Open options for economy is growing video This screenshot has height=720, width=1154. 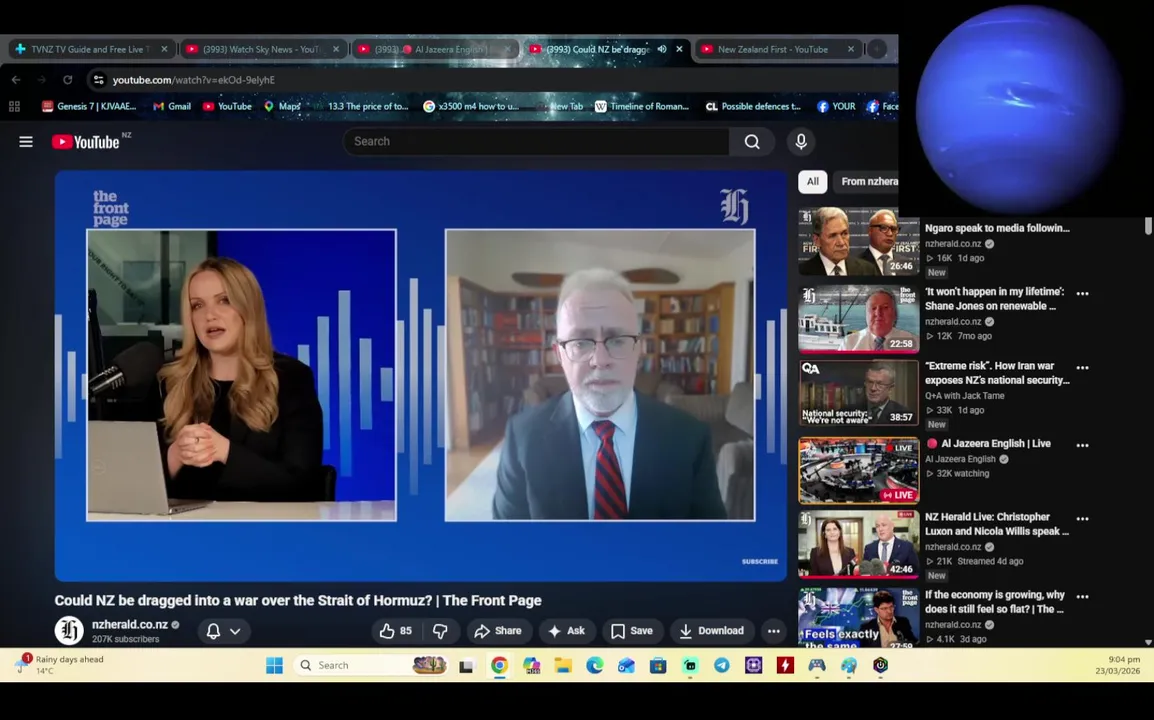pos(1083,596)
